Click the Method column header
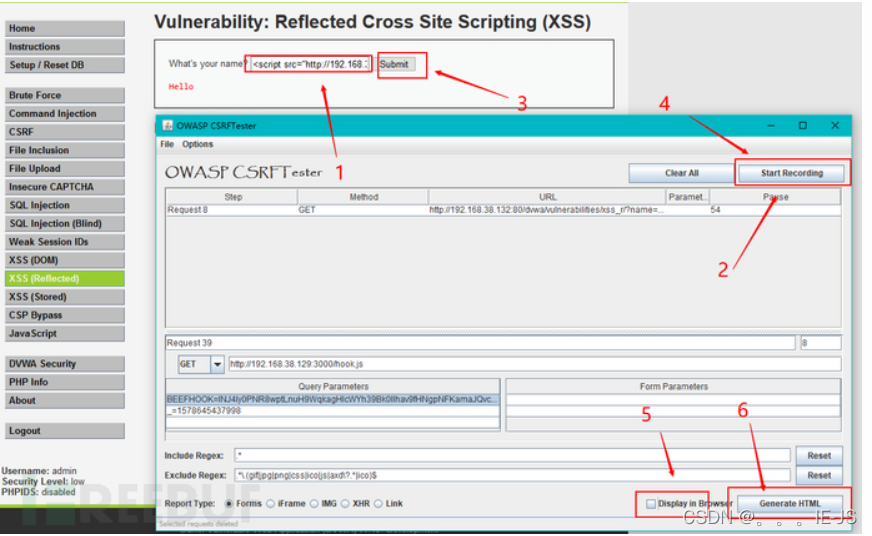Screen dimensions: 872x536 pos(363,197)
